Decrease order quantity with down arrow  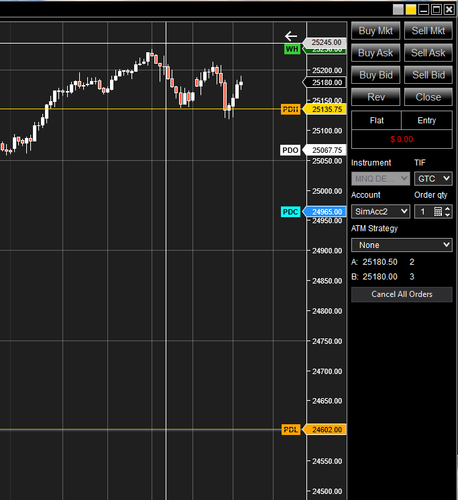(448, 215)
